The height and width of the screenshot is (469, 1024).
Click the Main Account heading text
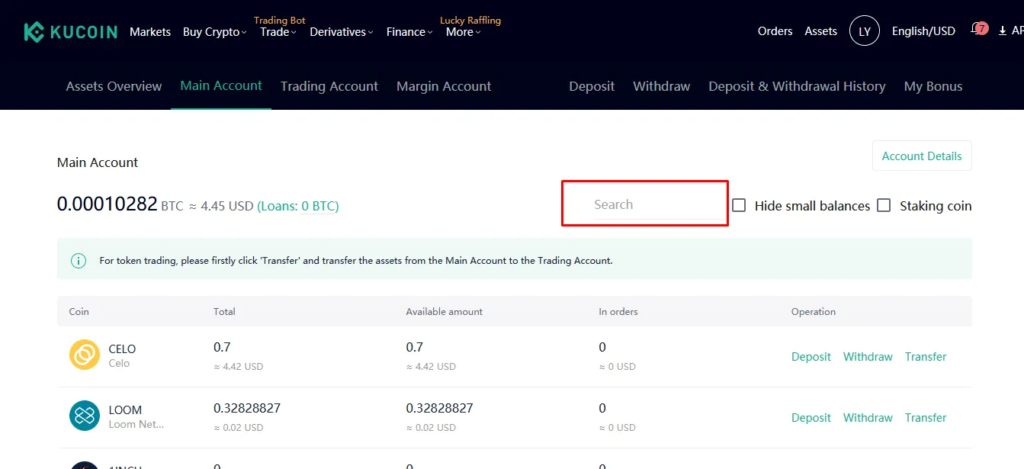pyautogui.click(x=97, y=163)
